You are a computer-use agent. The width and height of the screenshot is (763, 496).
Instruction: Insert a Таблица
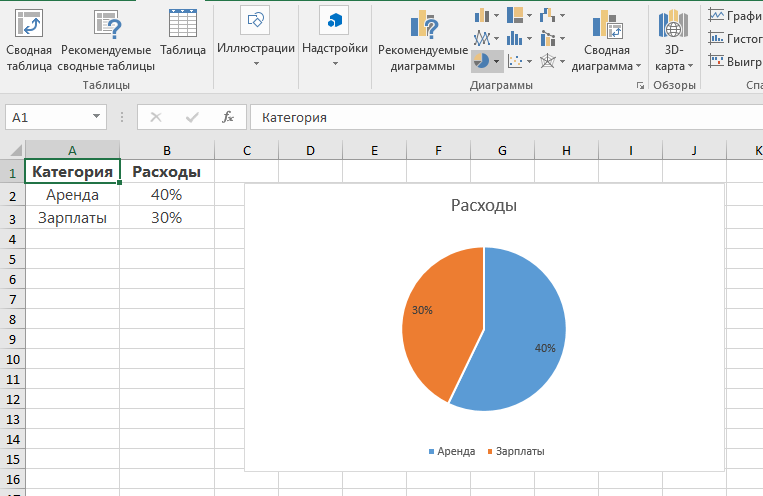coord(183,32)
